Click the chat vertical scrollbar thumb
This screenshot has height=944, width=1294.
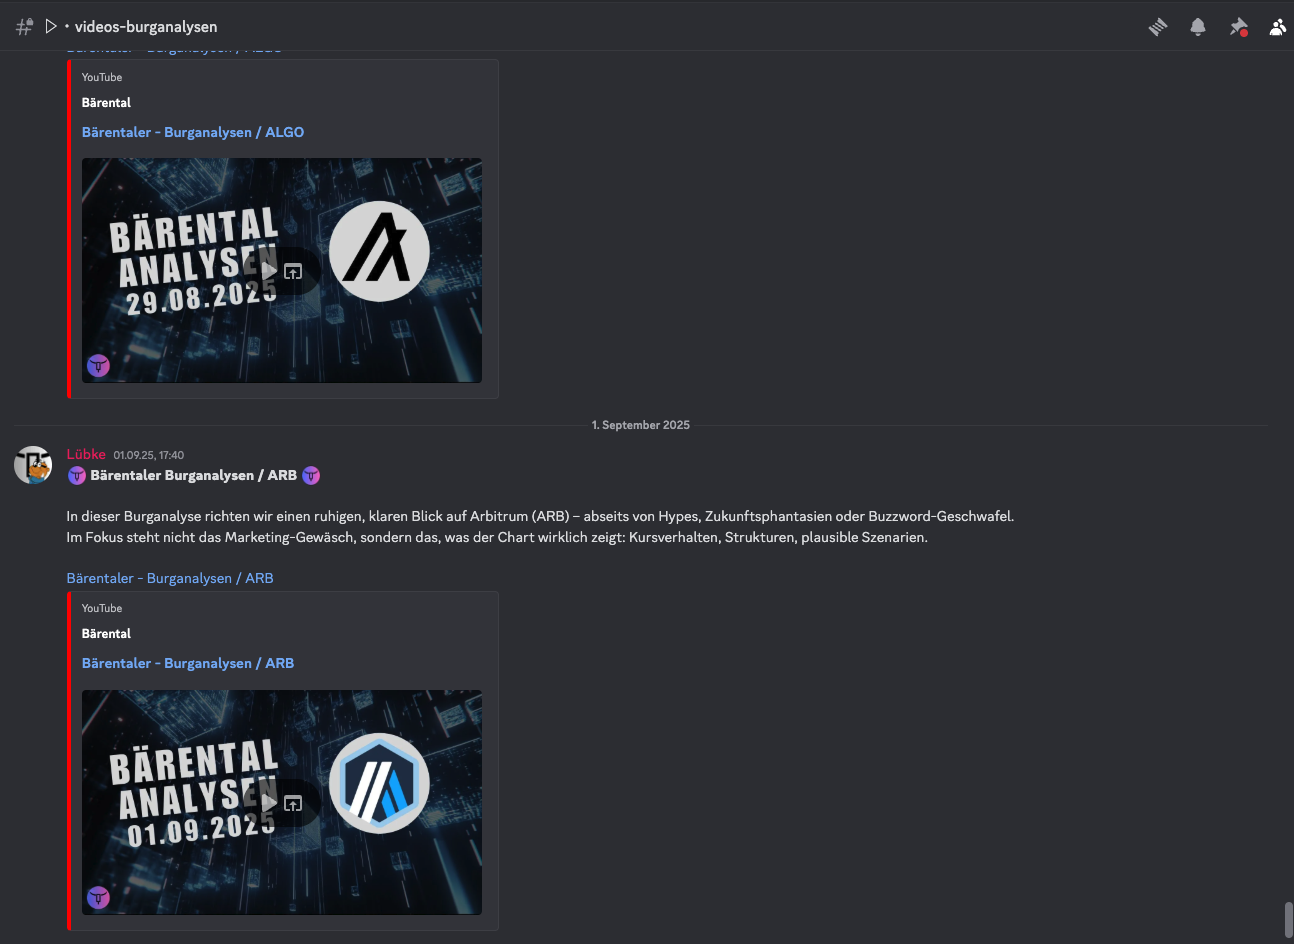tap(1288, 919)
